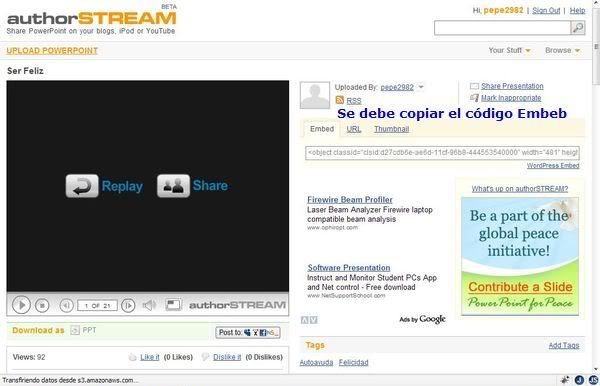Click the Mark Inappropriate link
The width and height of the screenshot is (600, 386).
click(x=511, y=98)
